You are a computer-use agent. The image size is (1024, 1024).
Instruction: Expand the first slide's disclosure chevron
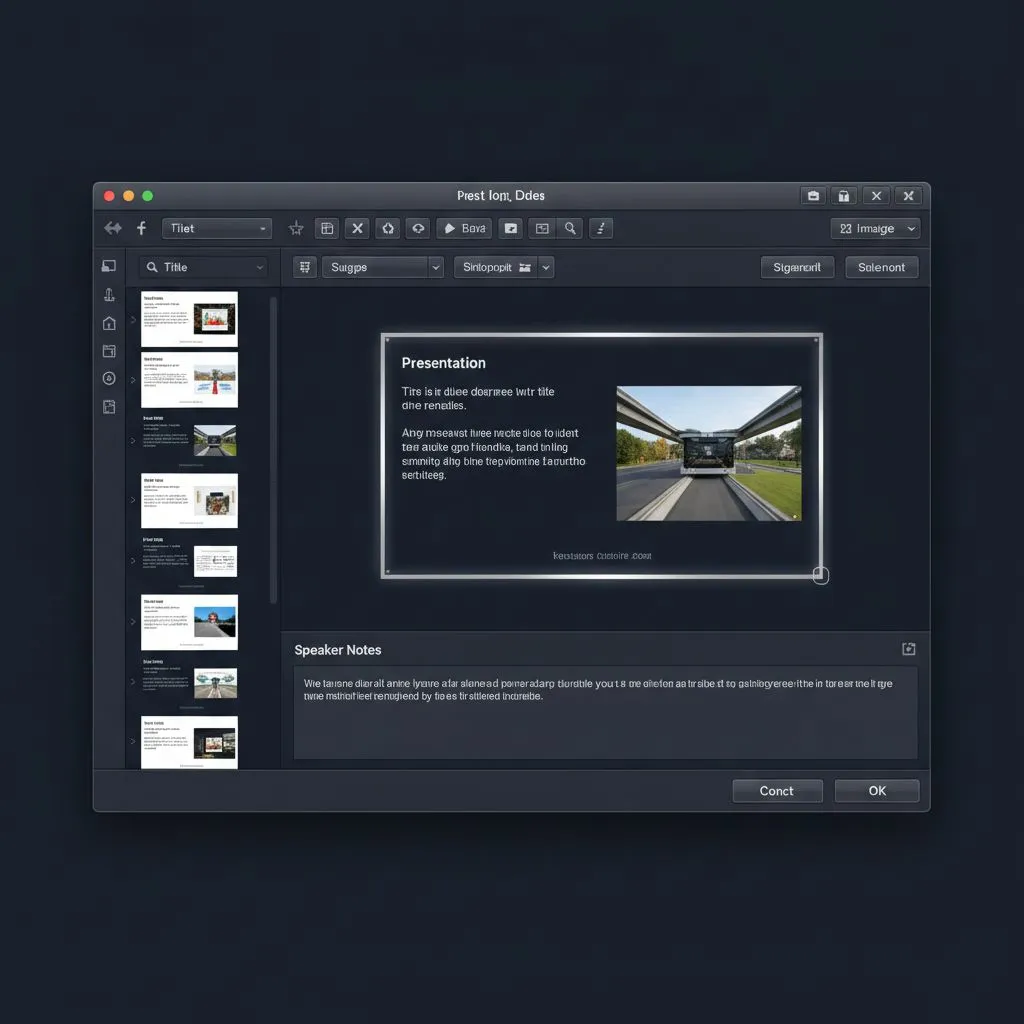tap(133, 320)
